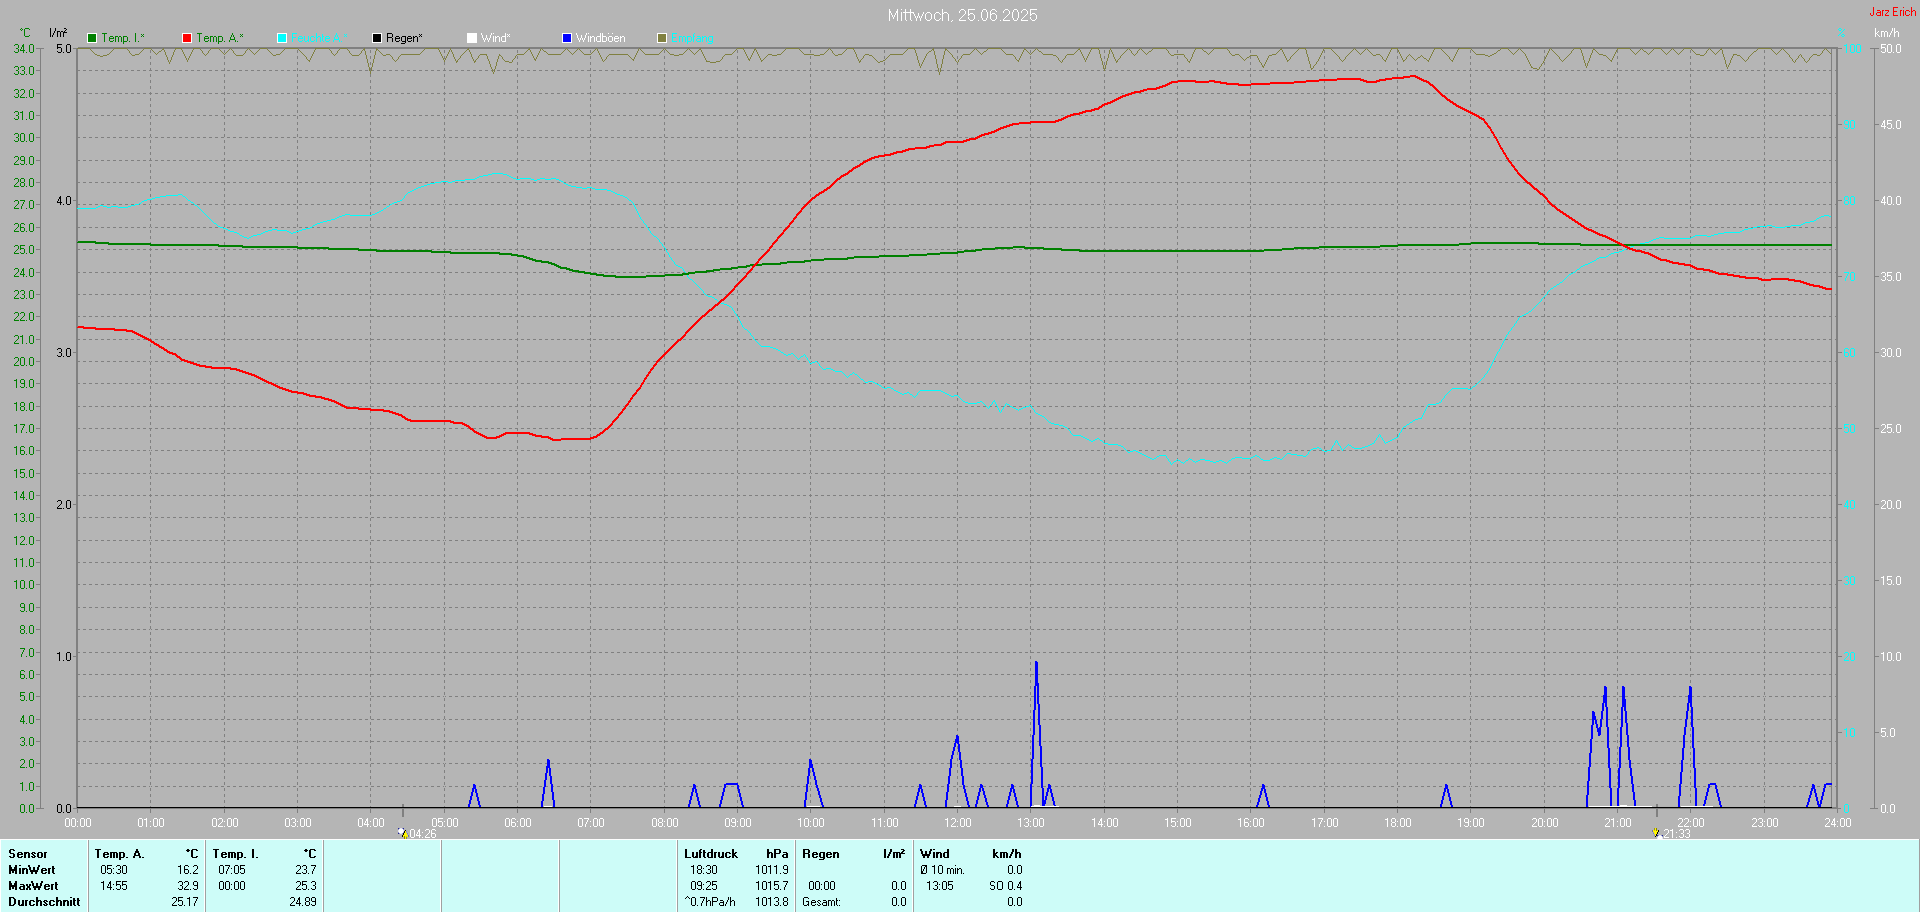The image size is (1920, 912).
Task: Click the cyan Feuchte A. legend square
Action: 282,38
